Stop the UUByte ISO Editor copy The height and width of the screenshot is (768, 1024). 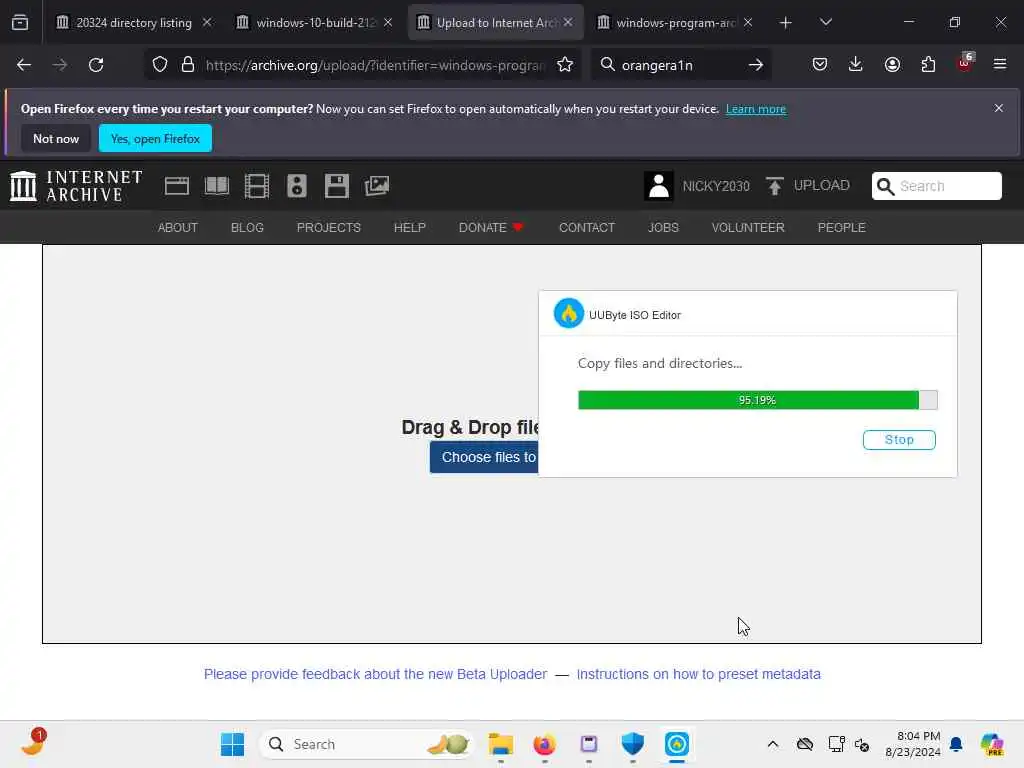pyautogui.click(x=899, y=440)
